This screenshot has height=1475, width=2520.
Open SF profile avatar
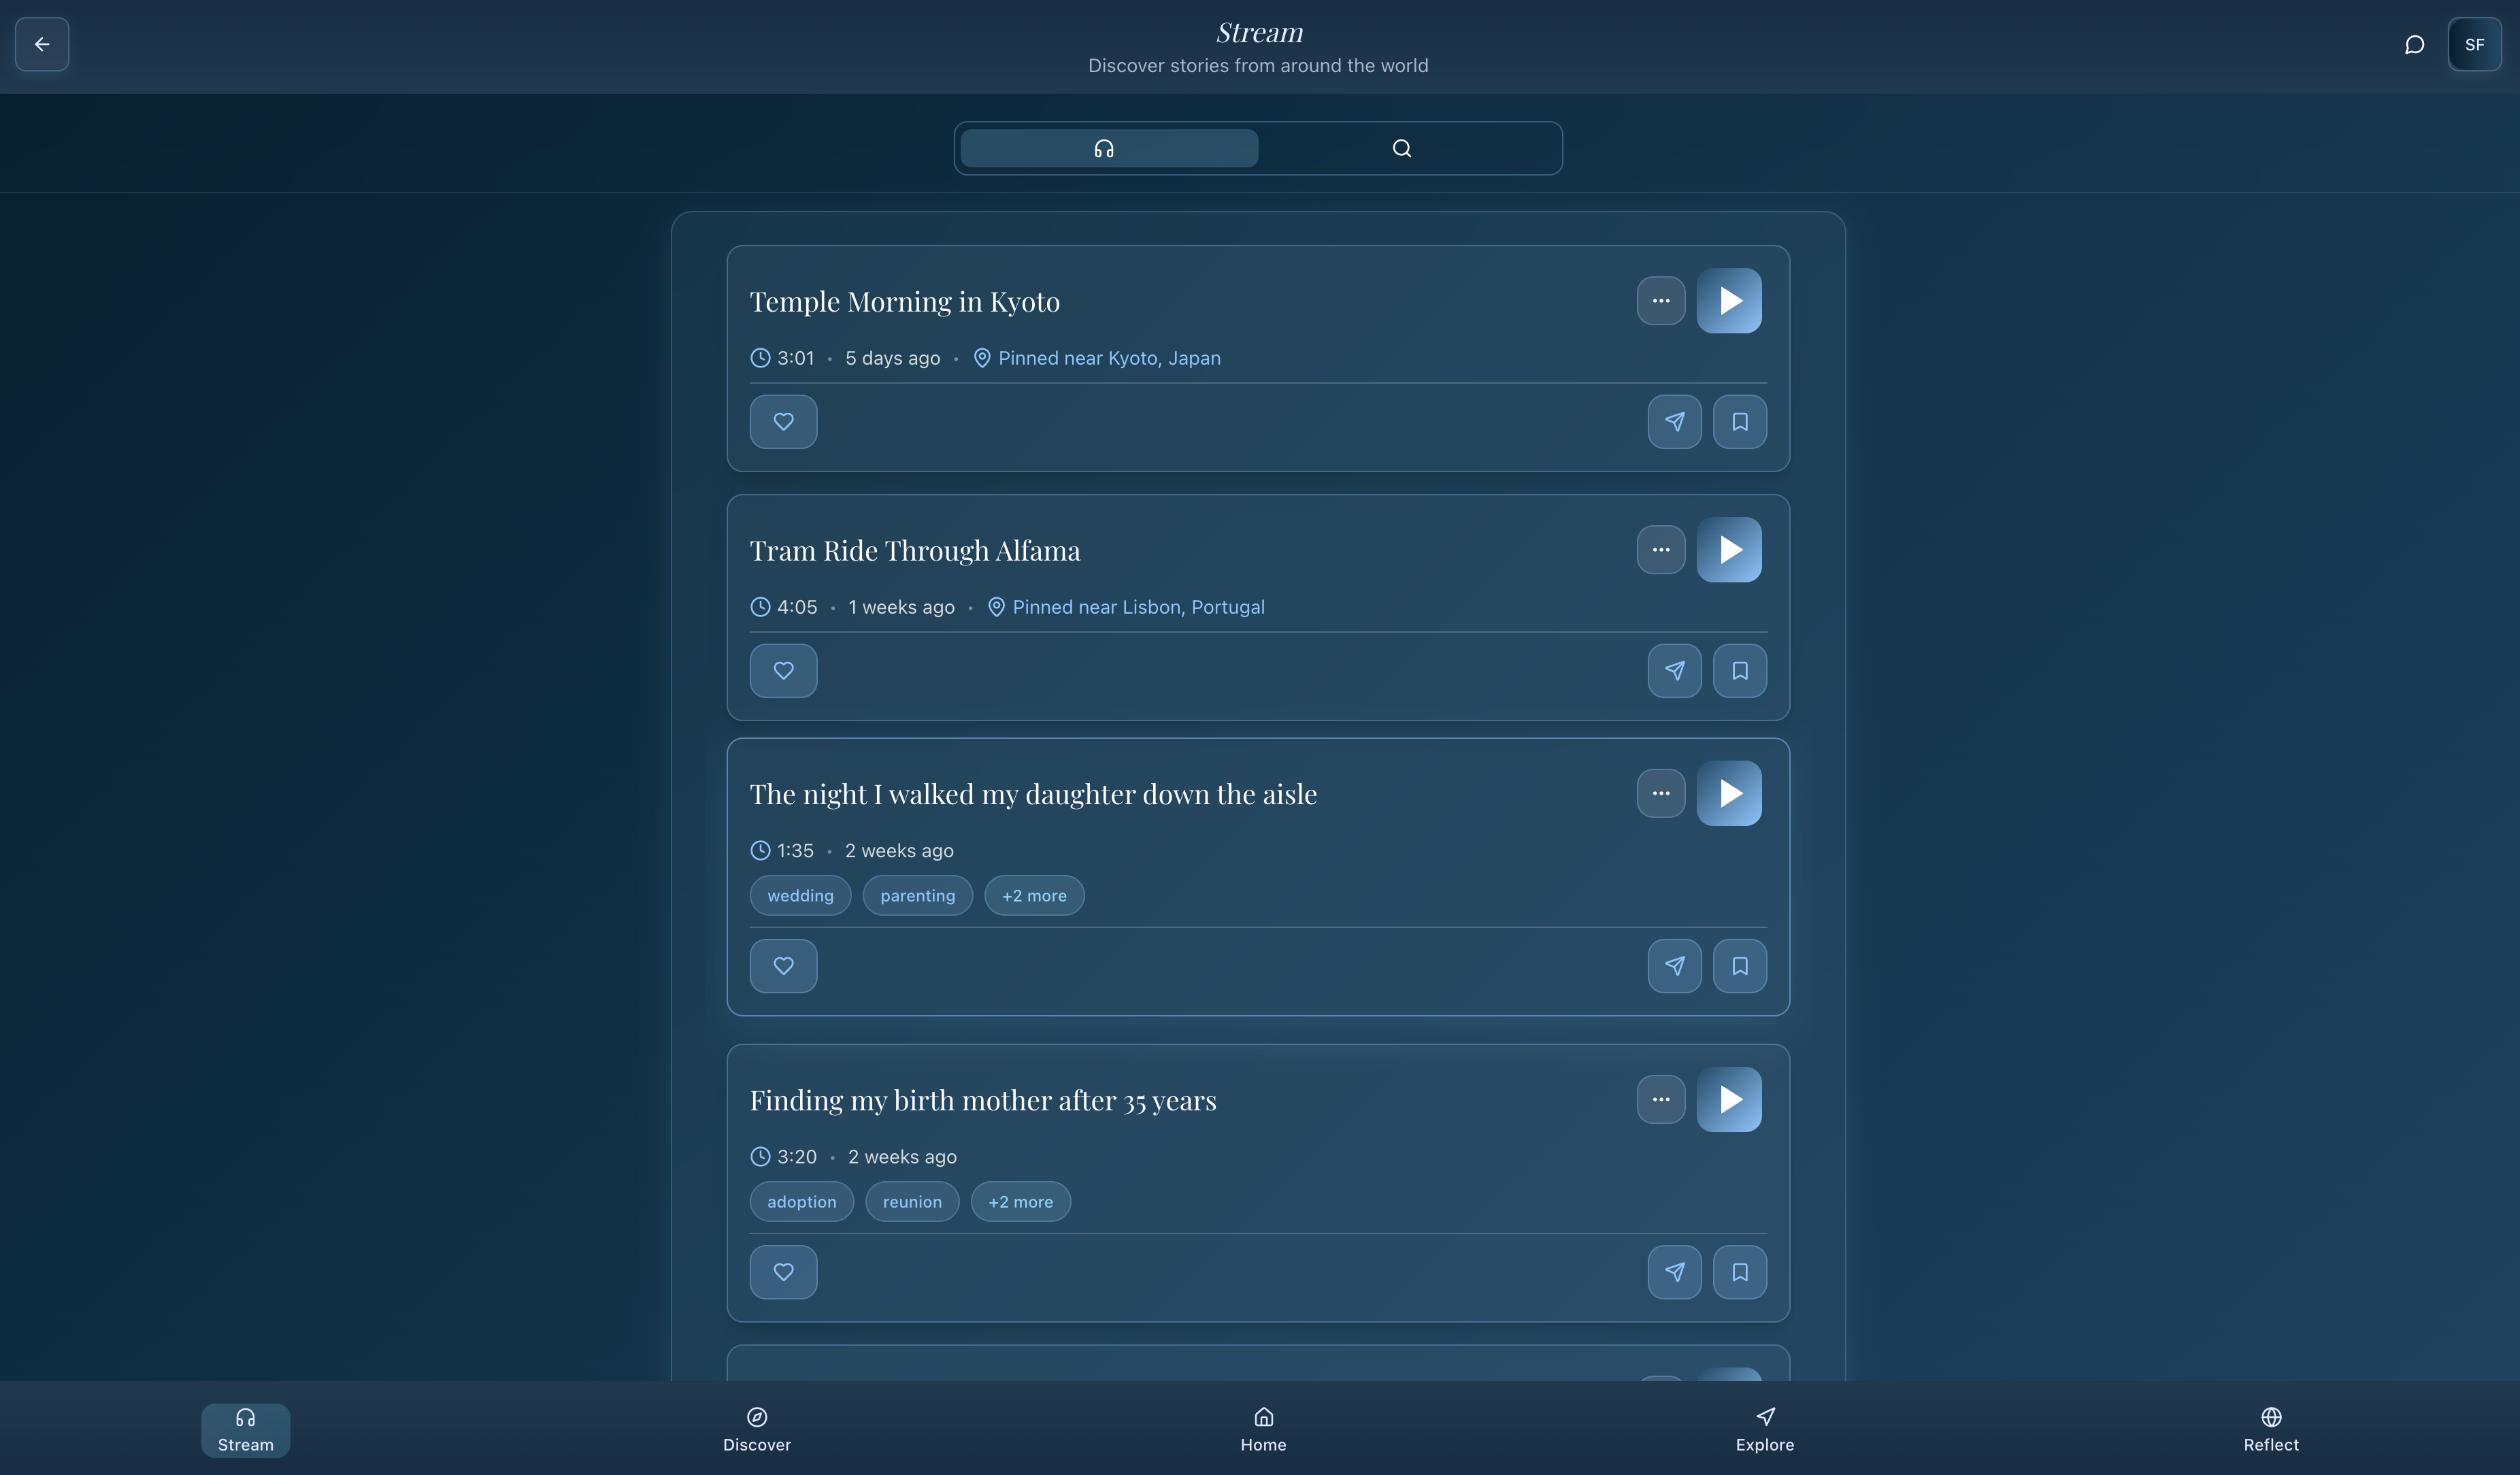(x=2473, y=44)
